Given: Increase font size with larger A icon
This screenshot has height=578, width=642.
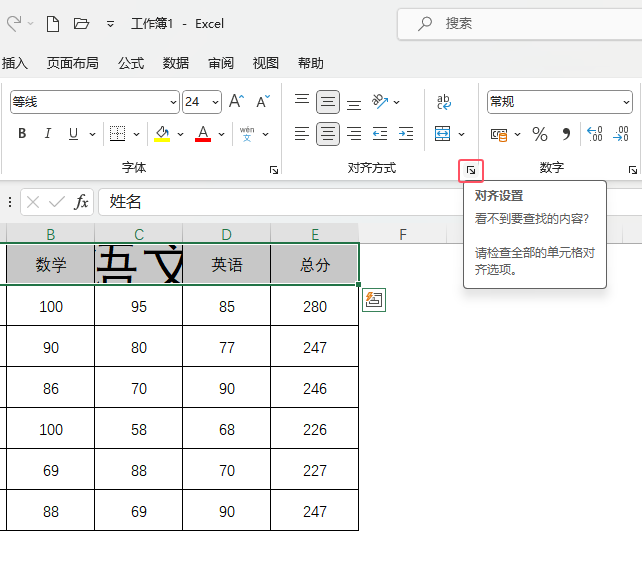Looking at the screenshot, I should point(236,101).
